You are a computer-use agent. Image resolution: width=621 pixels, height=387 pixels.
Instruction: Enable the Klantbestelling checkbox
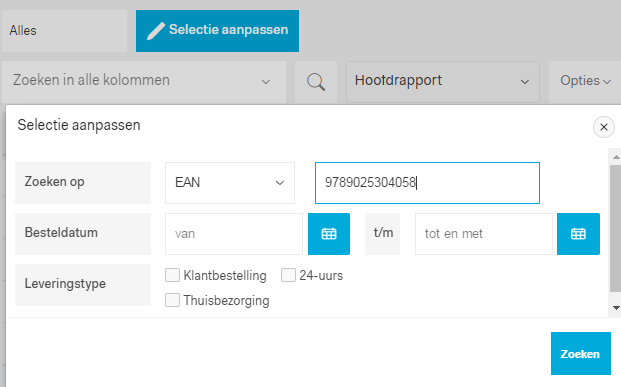(172, 275)
